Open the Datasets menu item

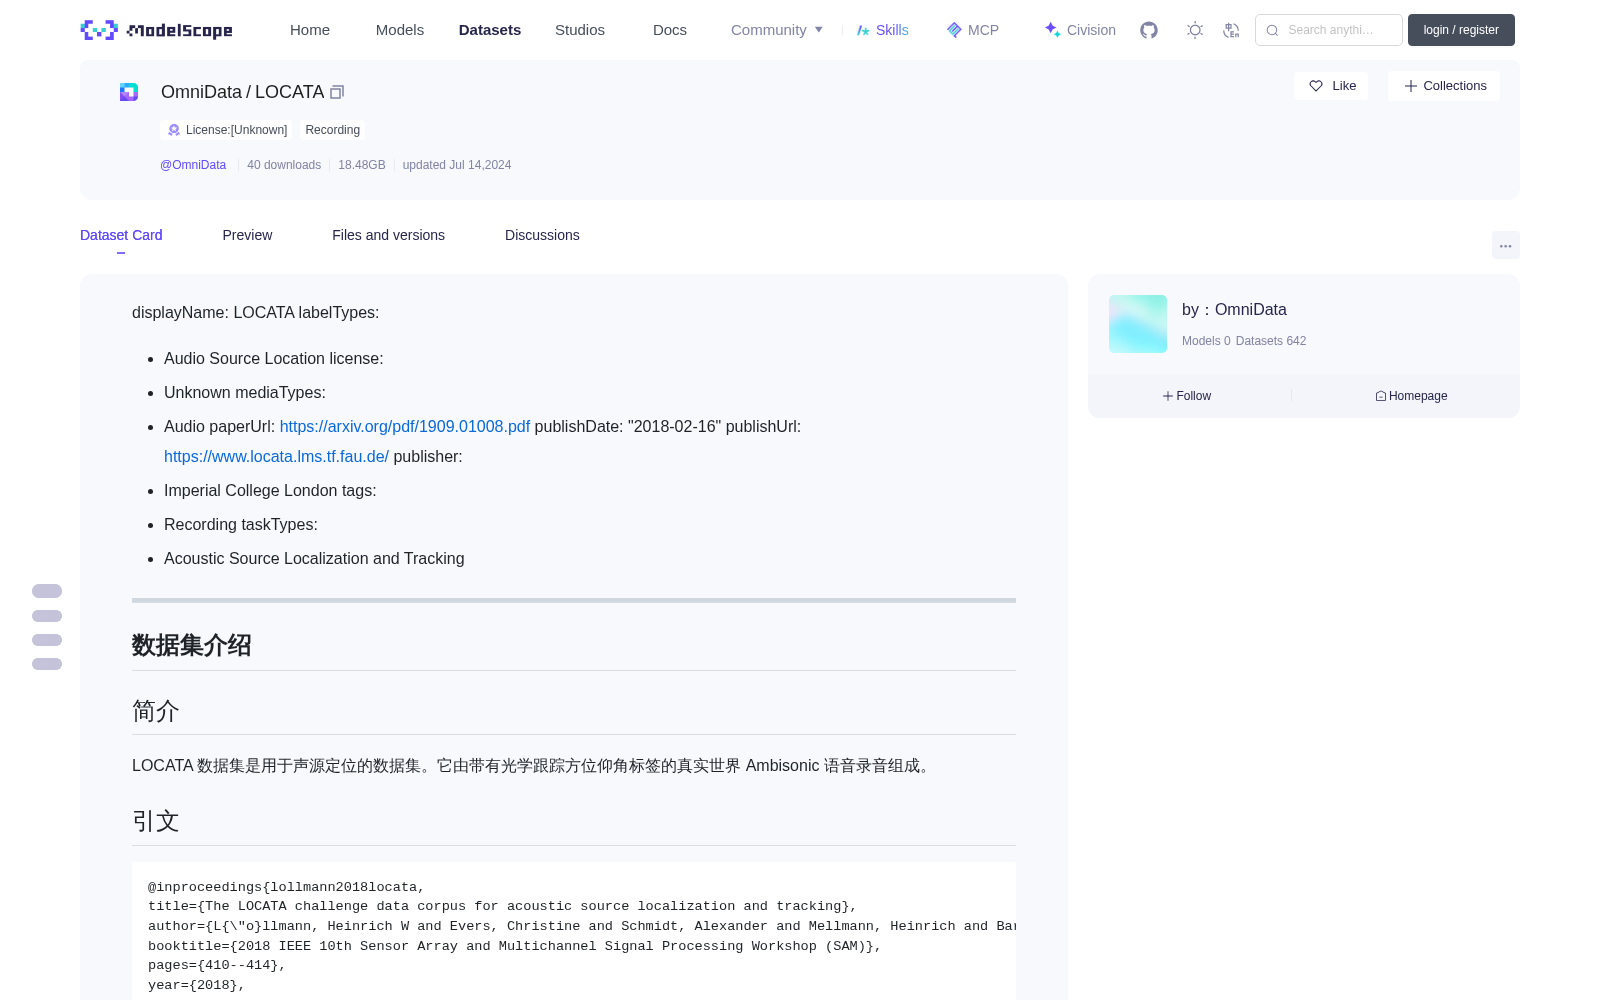click(490, 30)
